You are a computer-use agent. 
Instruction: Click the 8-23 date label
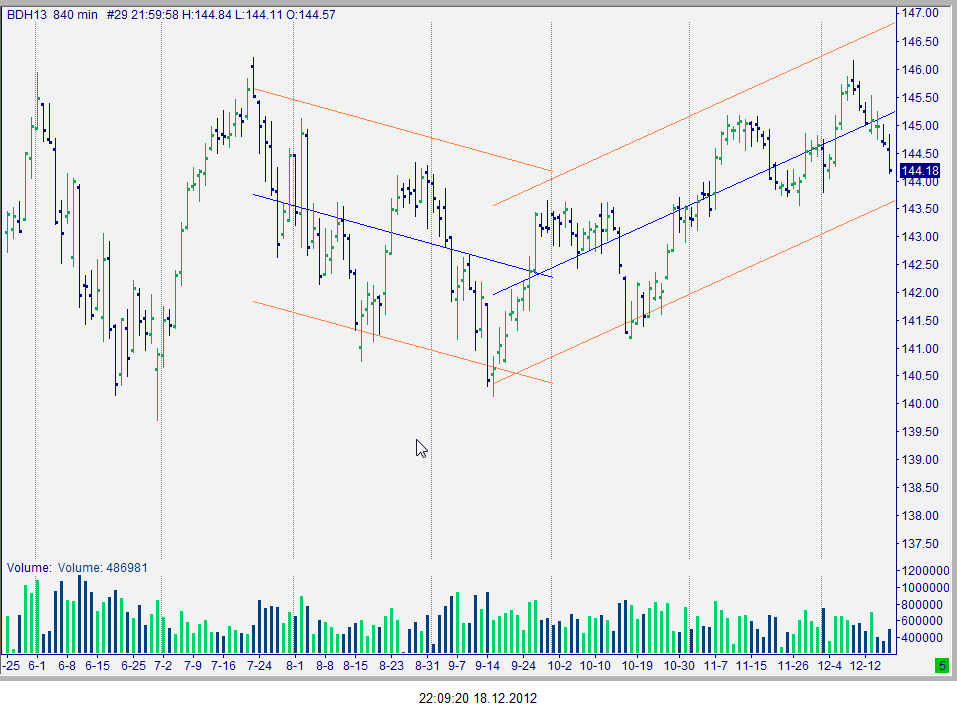(x=391, y=666)
